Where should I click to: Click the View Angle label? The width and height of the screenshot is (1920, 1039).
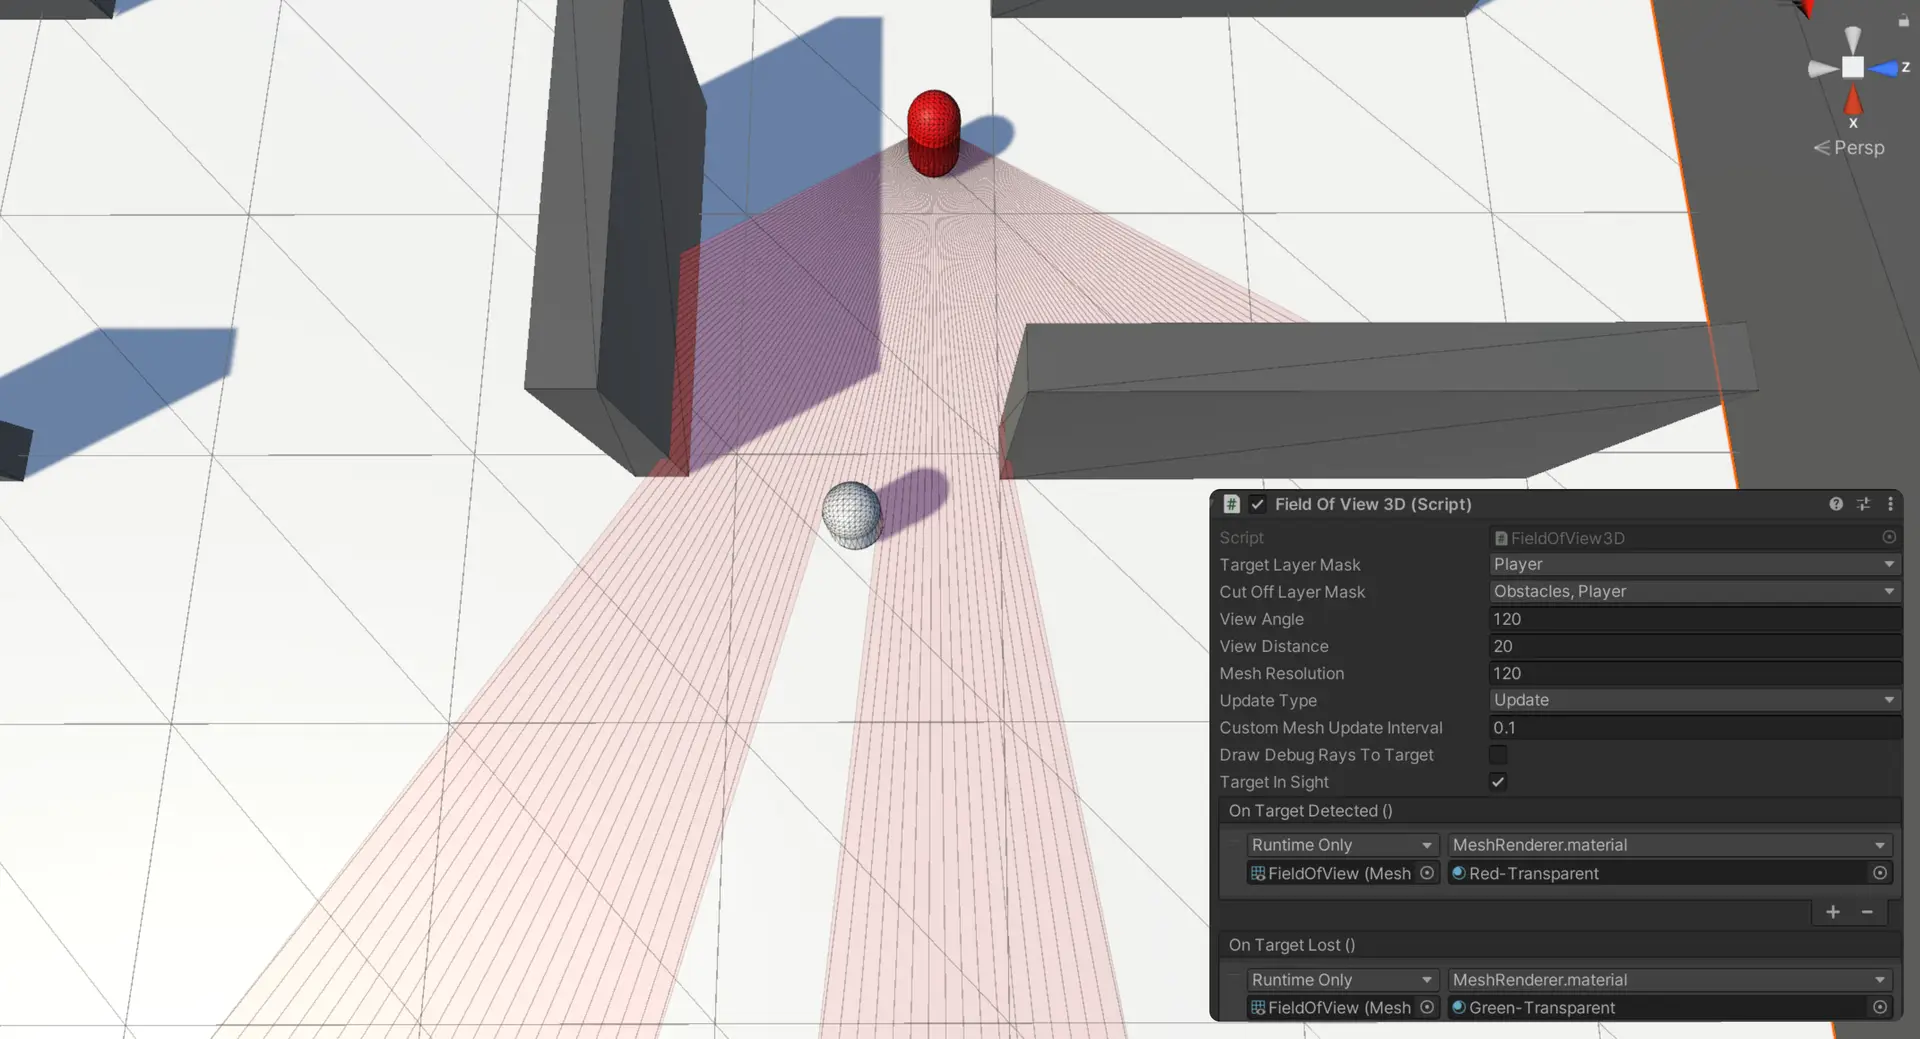(x=1261, y=619)
